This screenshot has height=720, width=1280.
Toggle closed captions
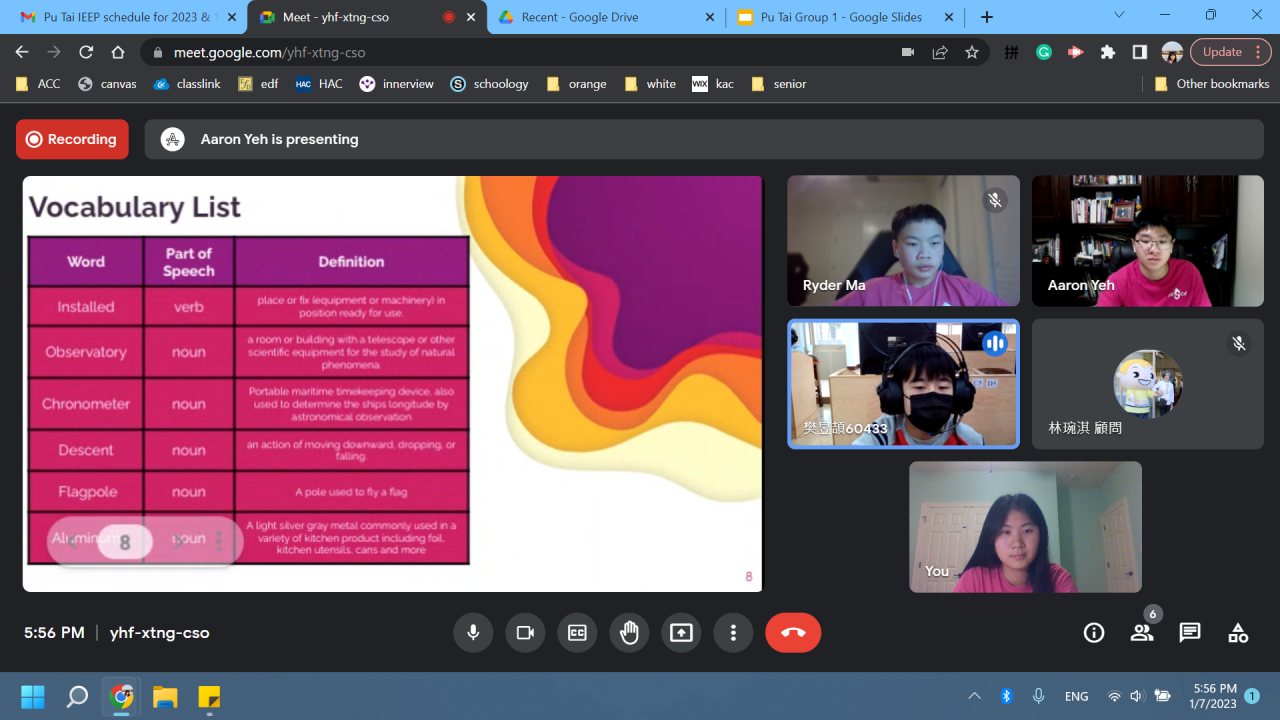pos(577,633)
